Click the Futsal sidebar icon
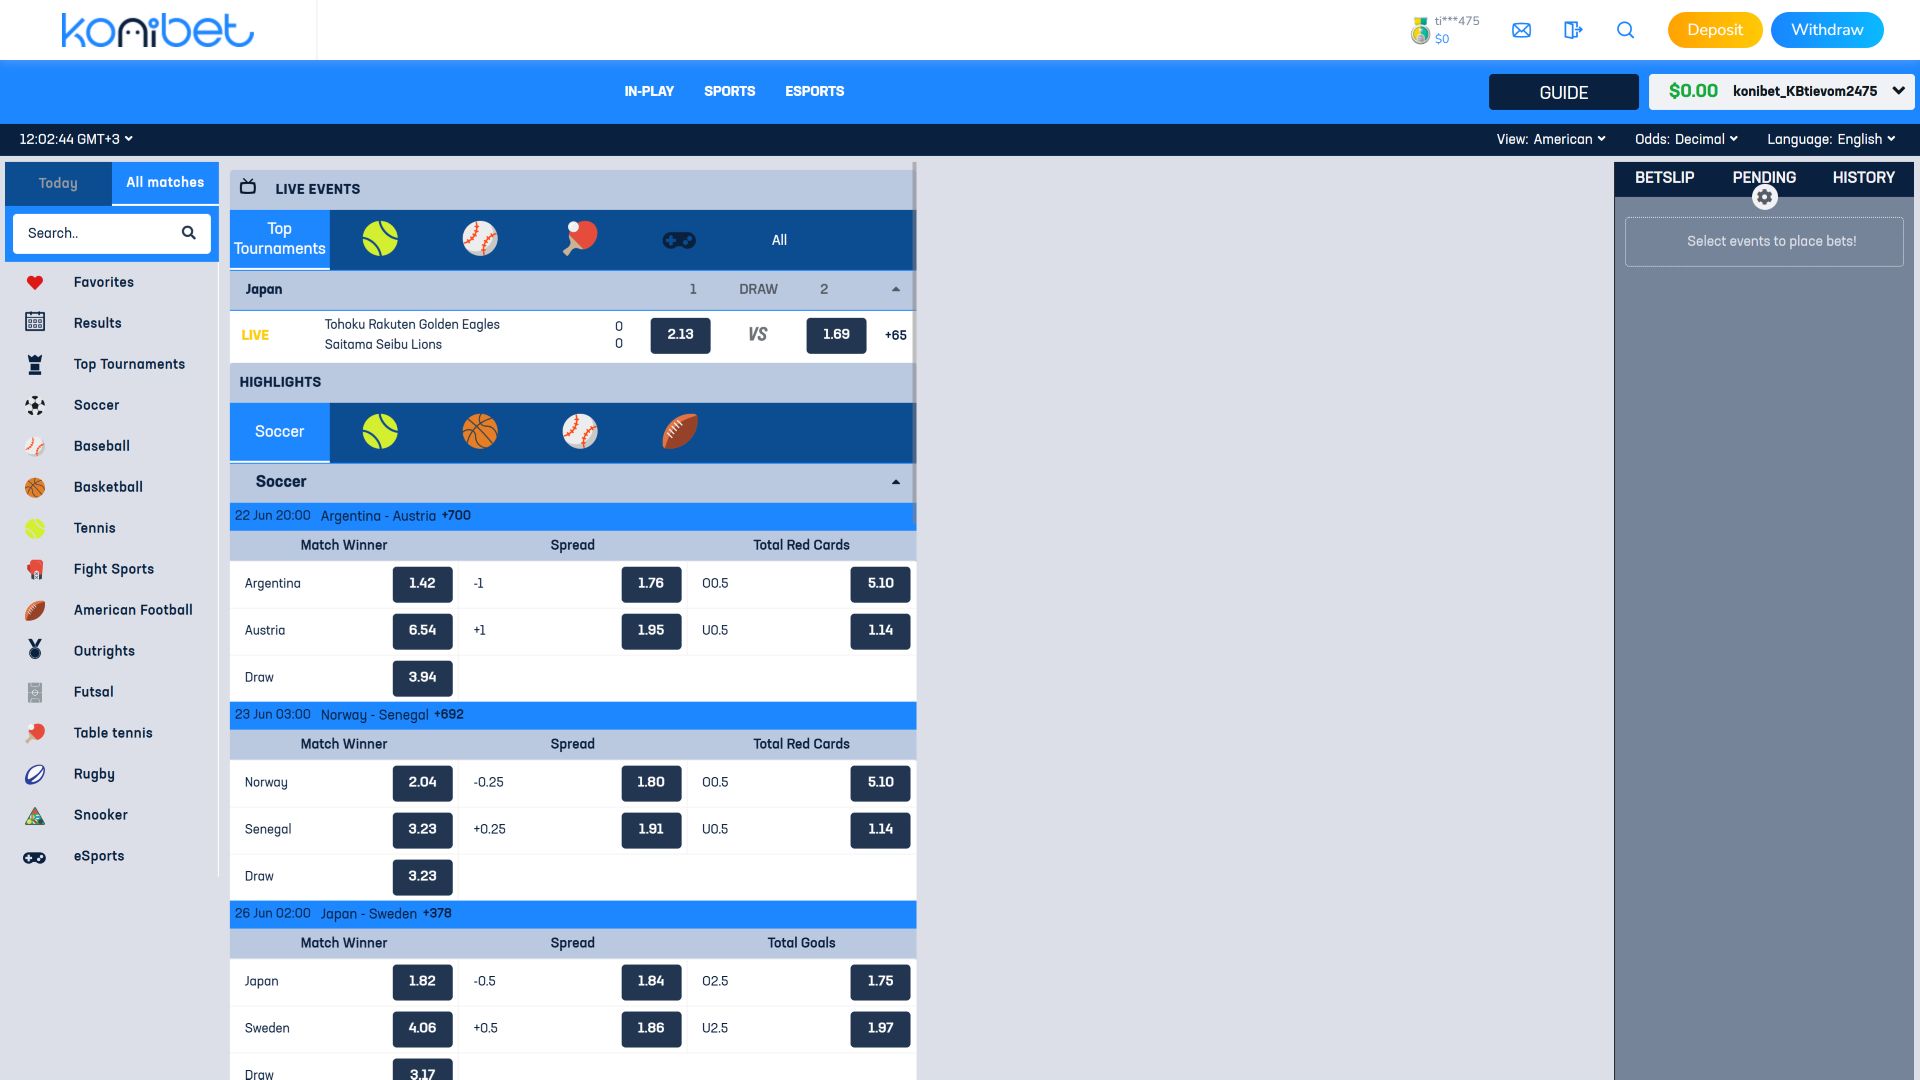 tap(35, 692)
